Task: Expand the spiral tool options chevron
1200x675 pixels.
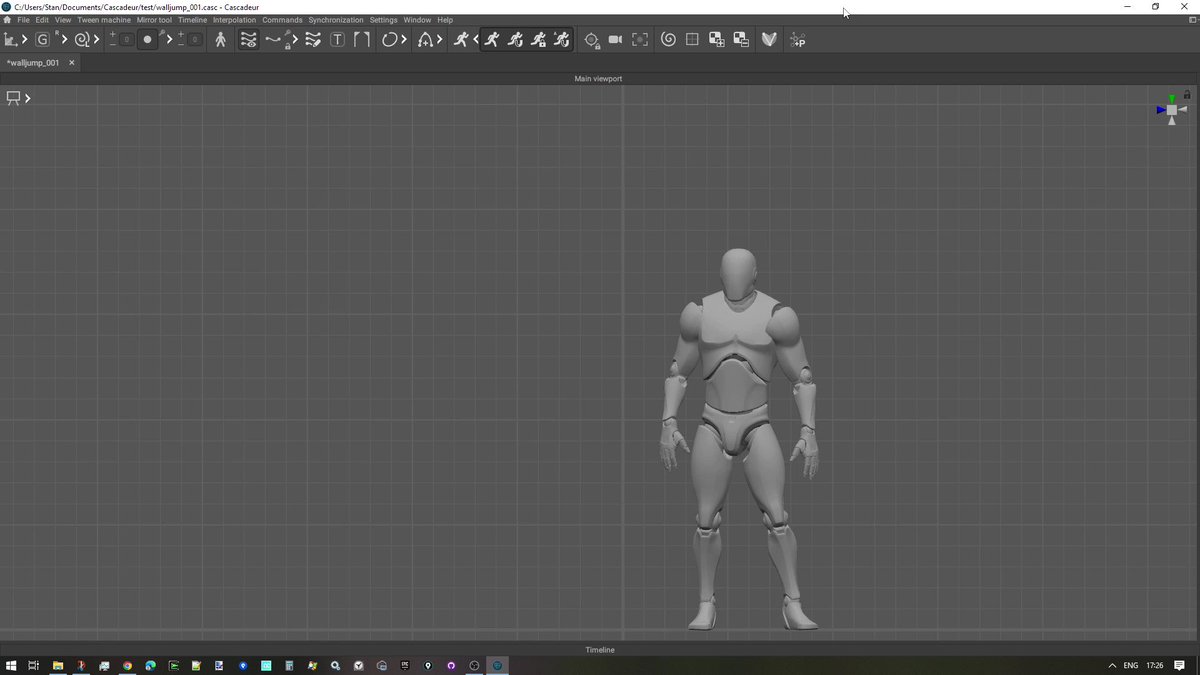Action: tap(97, 40)
